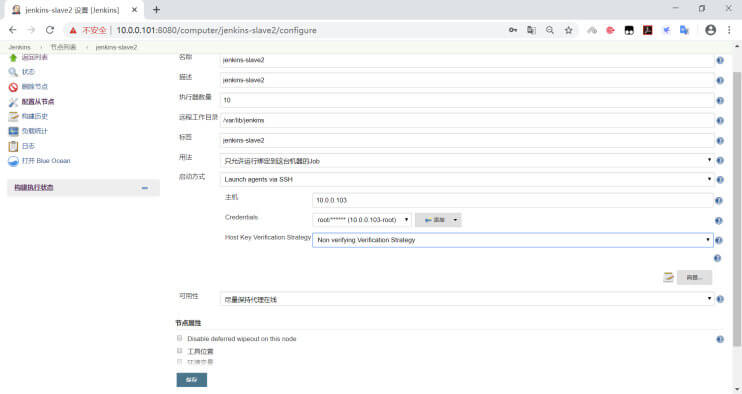Click the 添加 add credentials button
This screenshot has width=742, height=394.
pyautogui.click(x=438, y=220)
